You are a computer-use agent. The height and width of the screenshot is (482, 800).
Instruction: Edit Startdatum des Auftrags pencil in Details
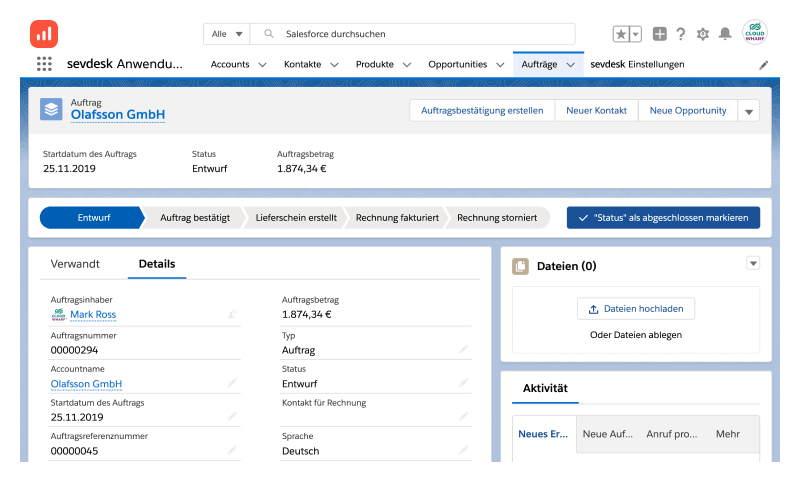click(232, 416)
